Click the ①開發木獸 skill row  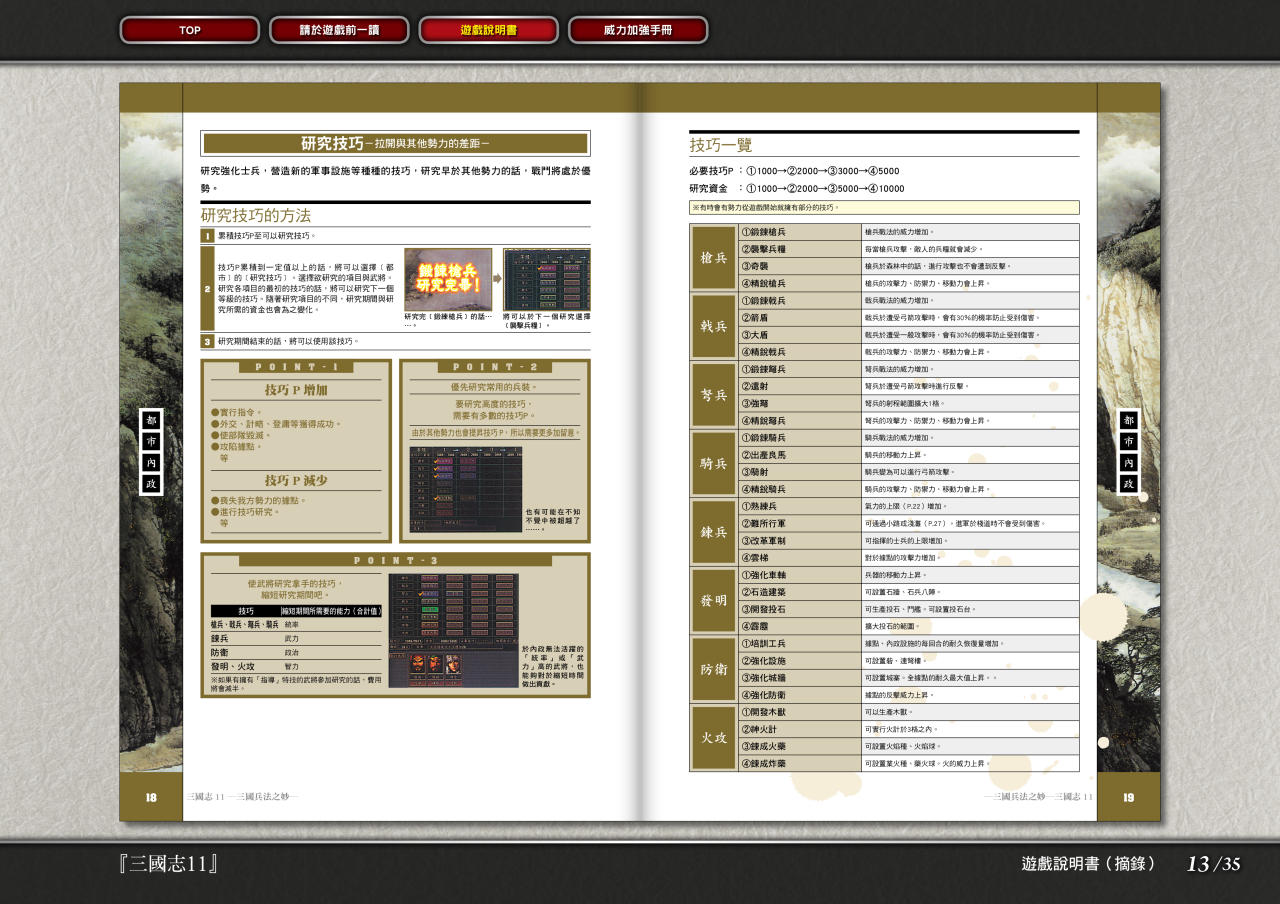[x=908, y=712]
